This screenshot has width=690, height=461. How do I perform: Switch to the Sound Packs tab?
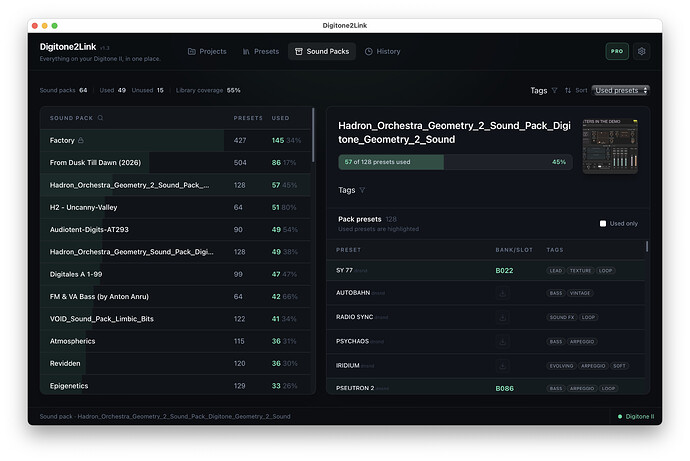tap(322, 51)
